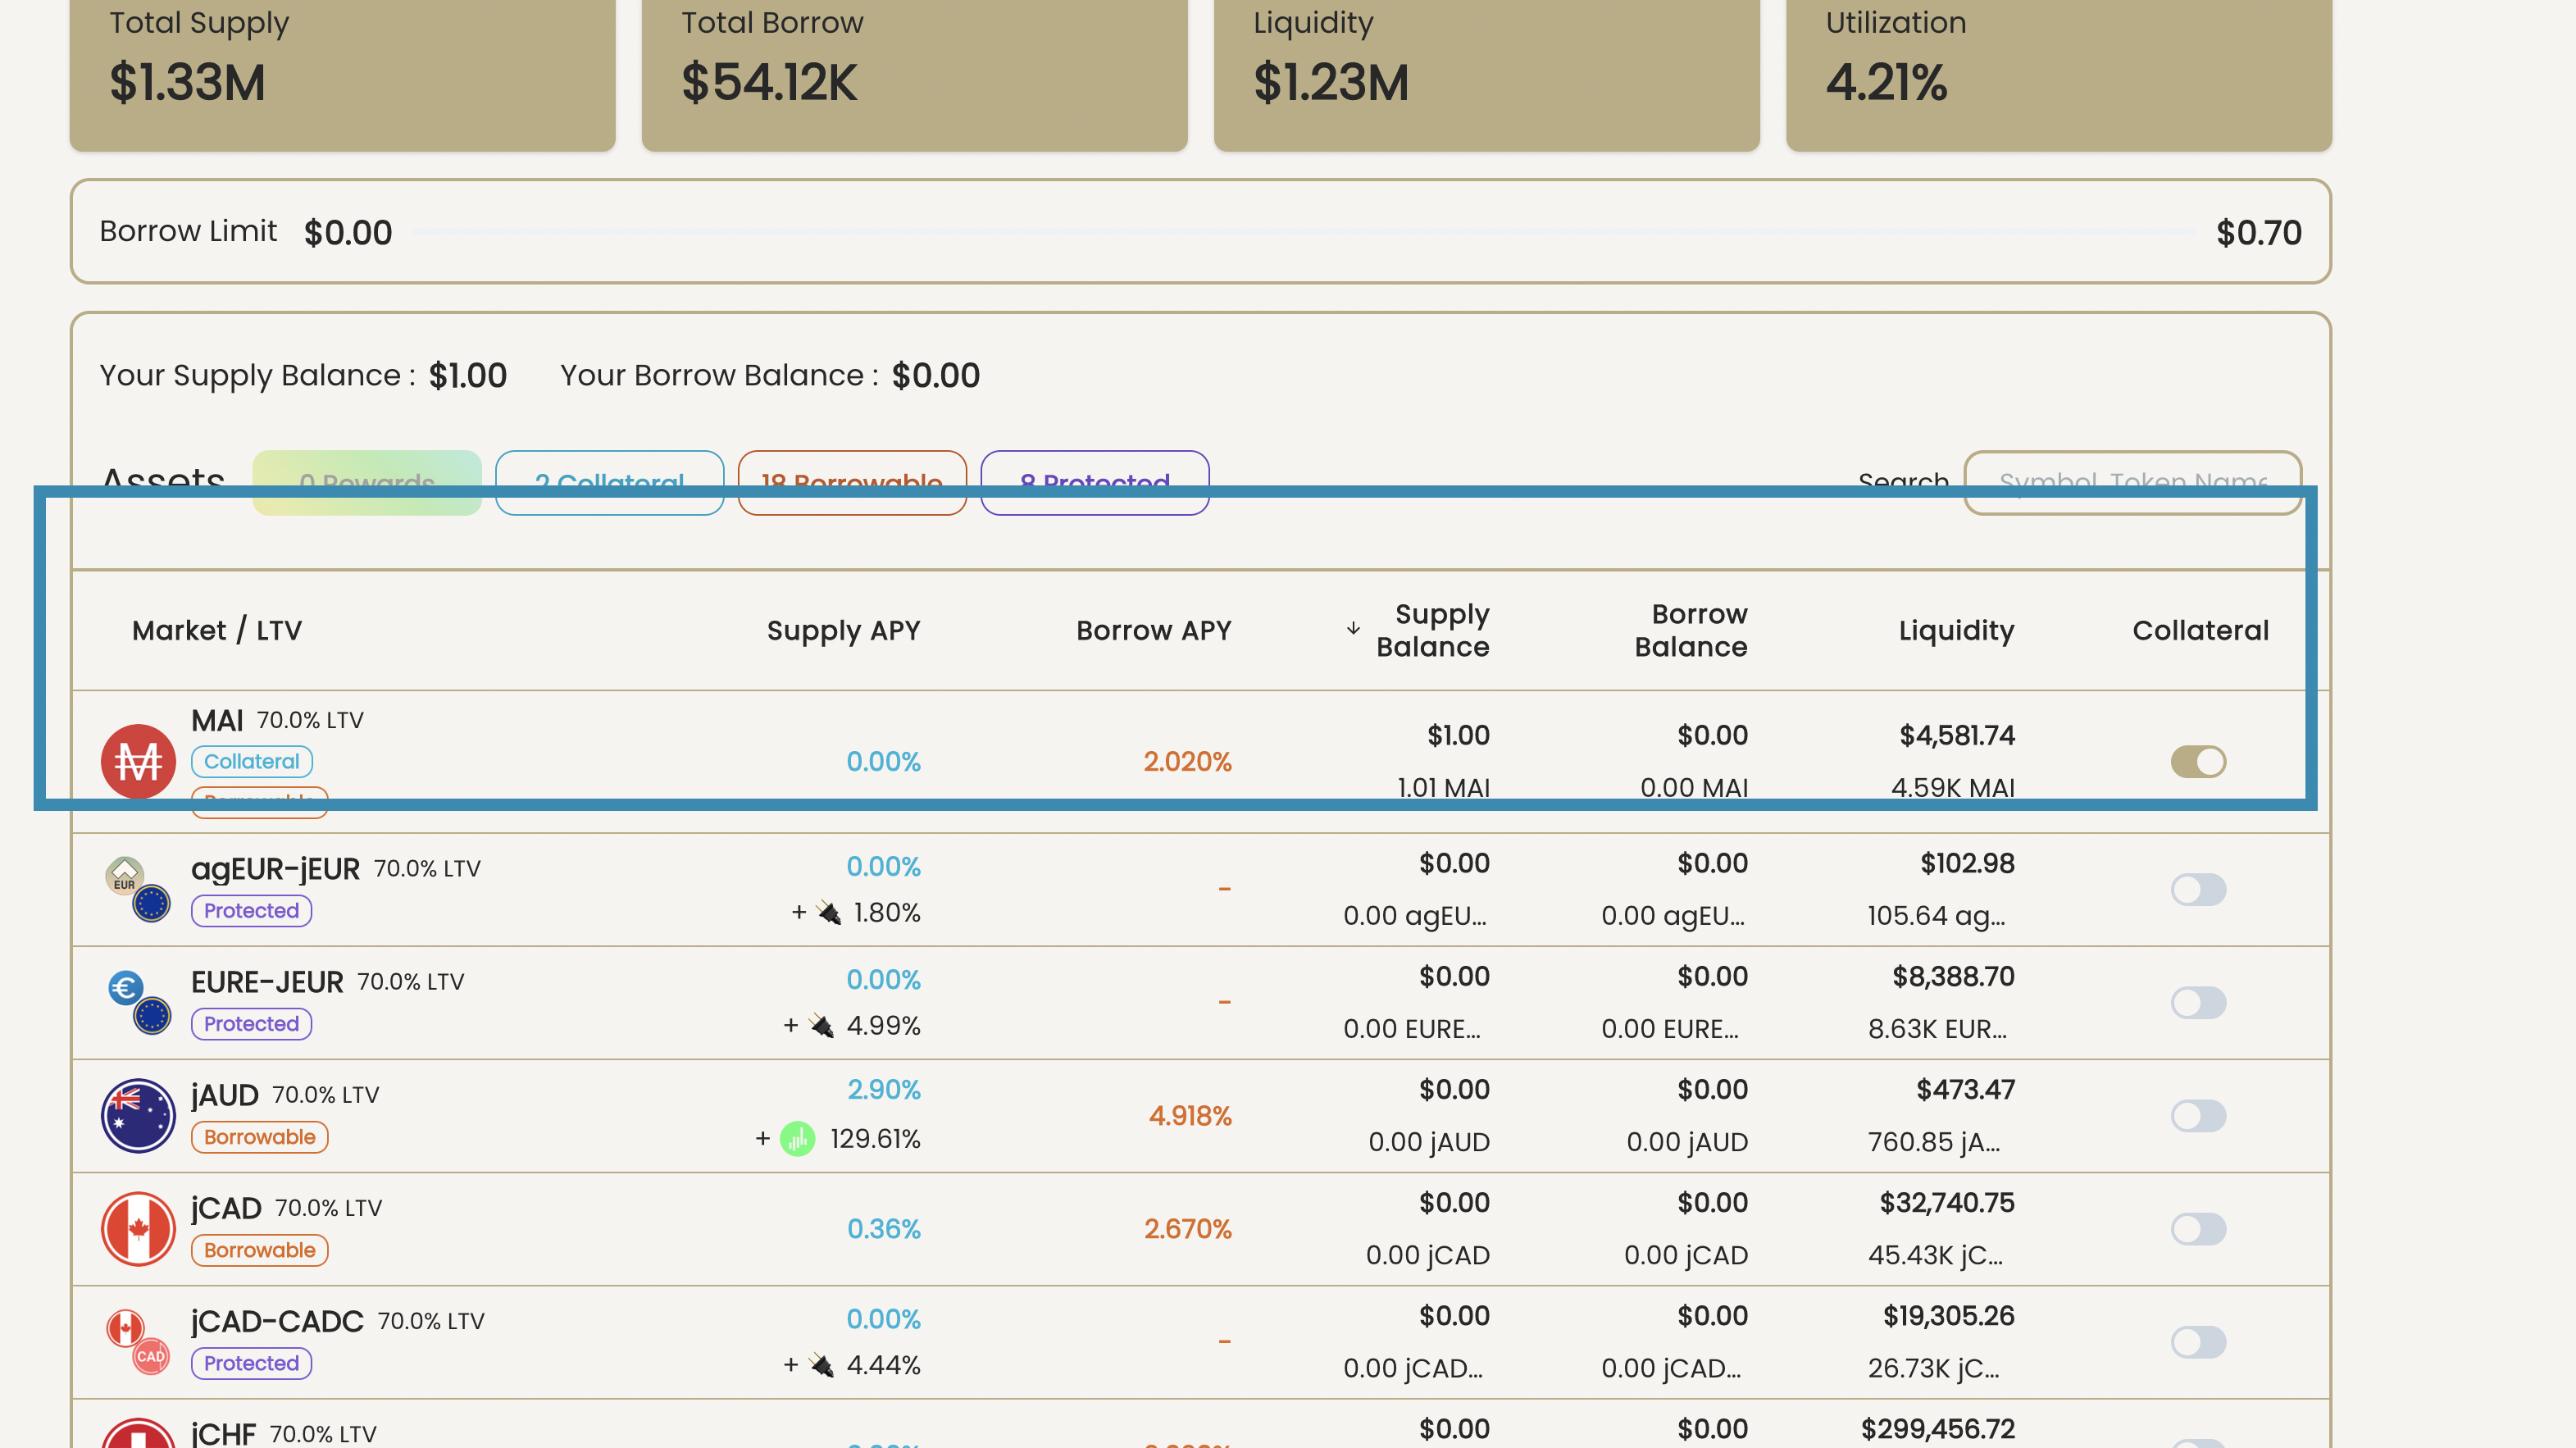
Task: Disable collateral for the MAI asset
Action: click(2199, 761)
